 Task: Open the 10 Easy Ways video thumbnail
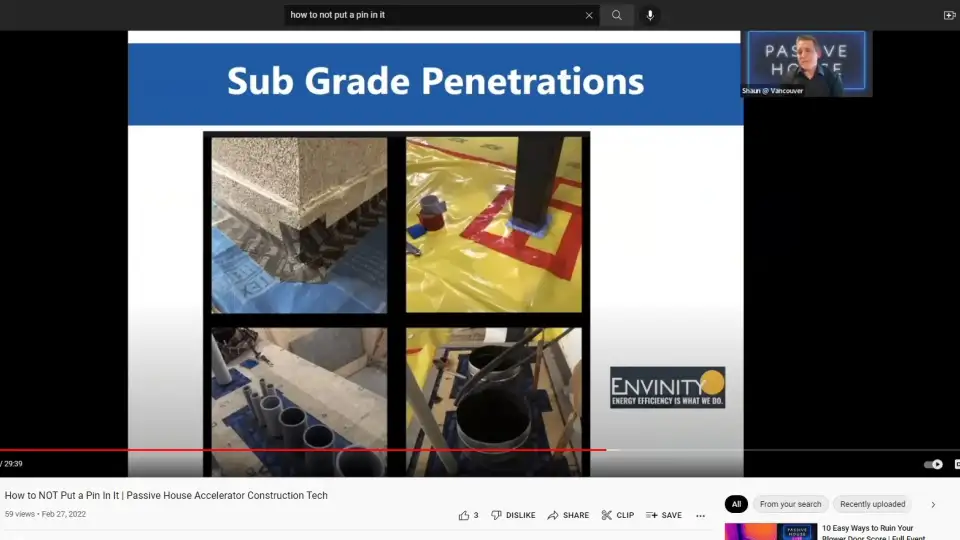tap(770, 531)
